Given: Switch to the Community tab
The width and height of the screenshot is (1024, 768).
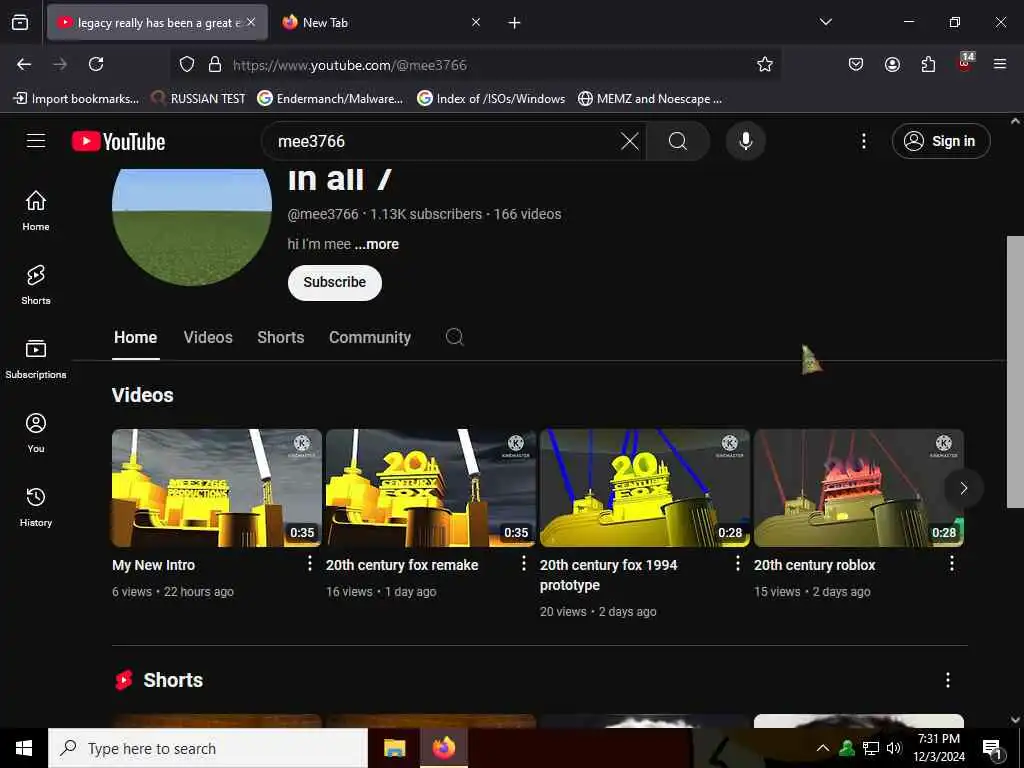Looking at the screenshot, I should point(370,338).
